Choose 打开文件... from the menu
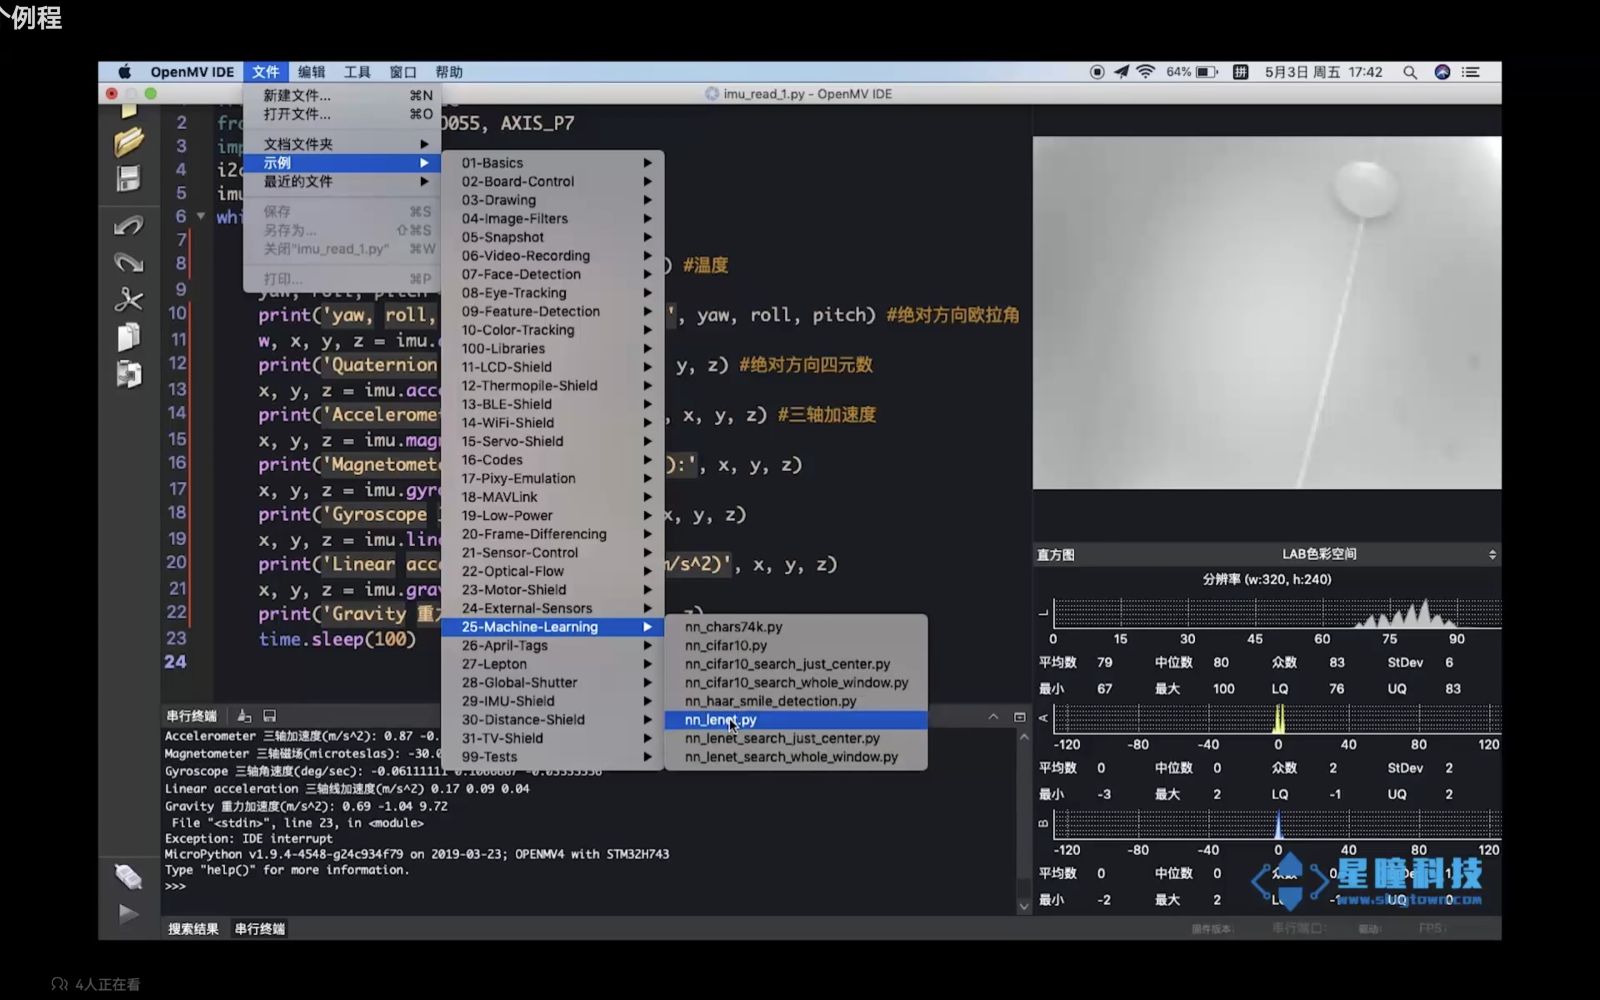 [x=341, y=114]
